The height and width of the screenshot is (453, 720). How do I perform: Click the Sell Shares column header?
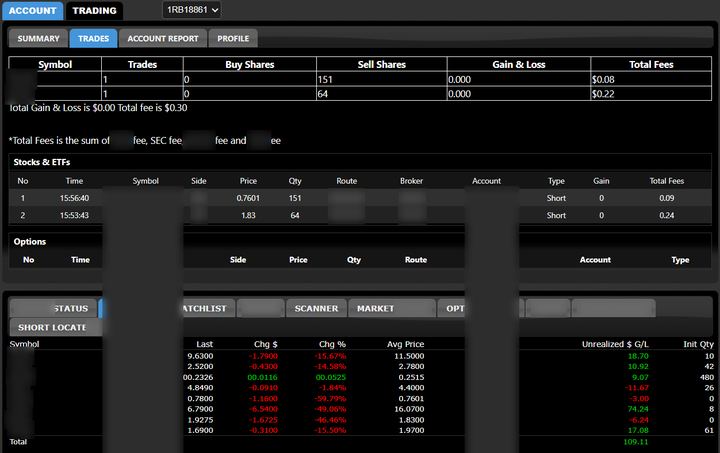[382, 64]
